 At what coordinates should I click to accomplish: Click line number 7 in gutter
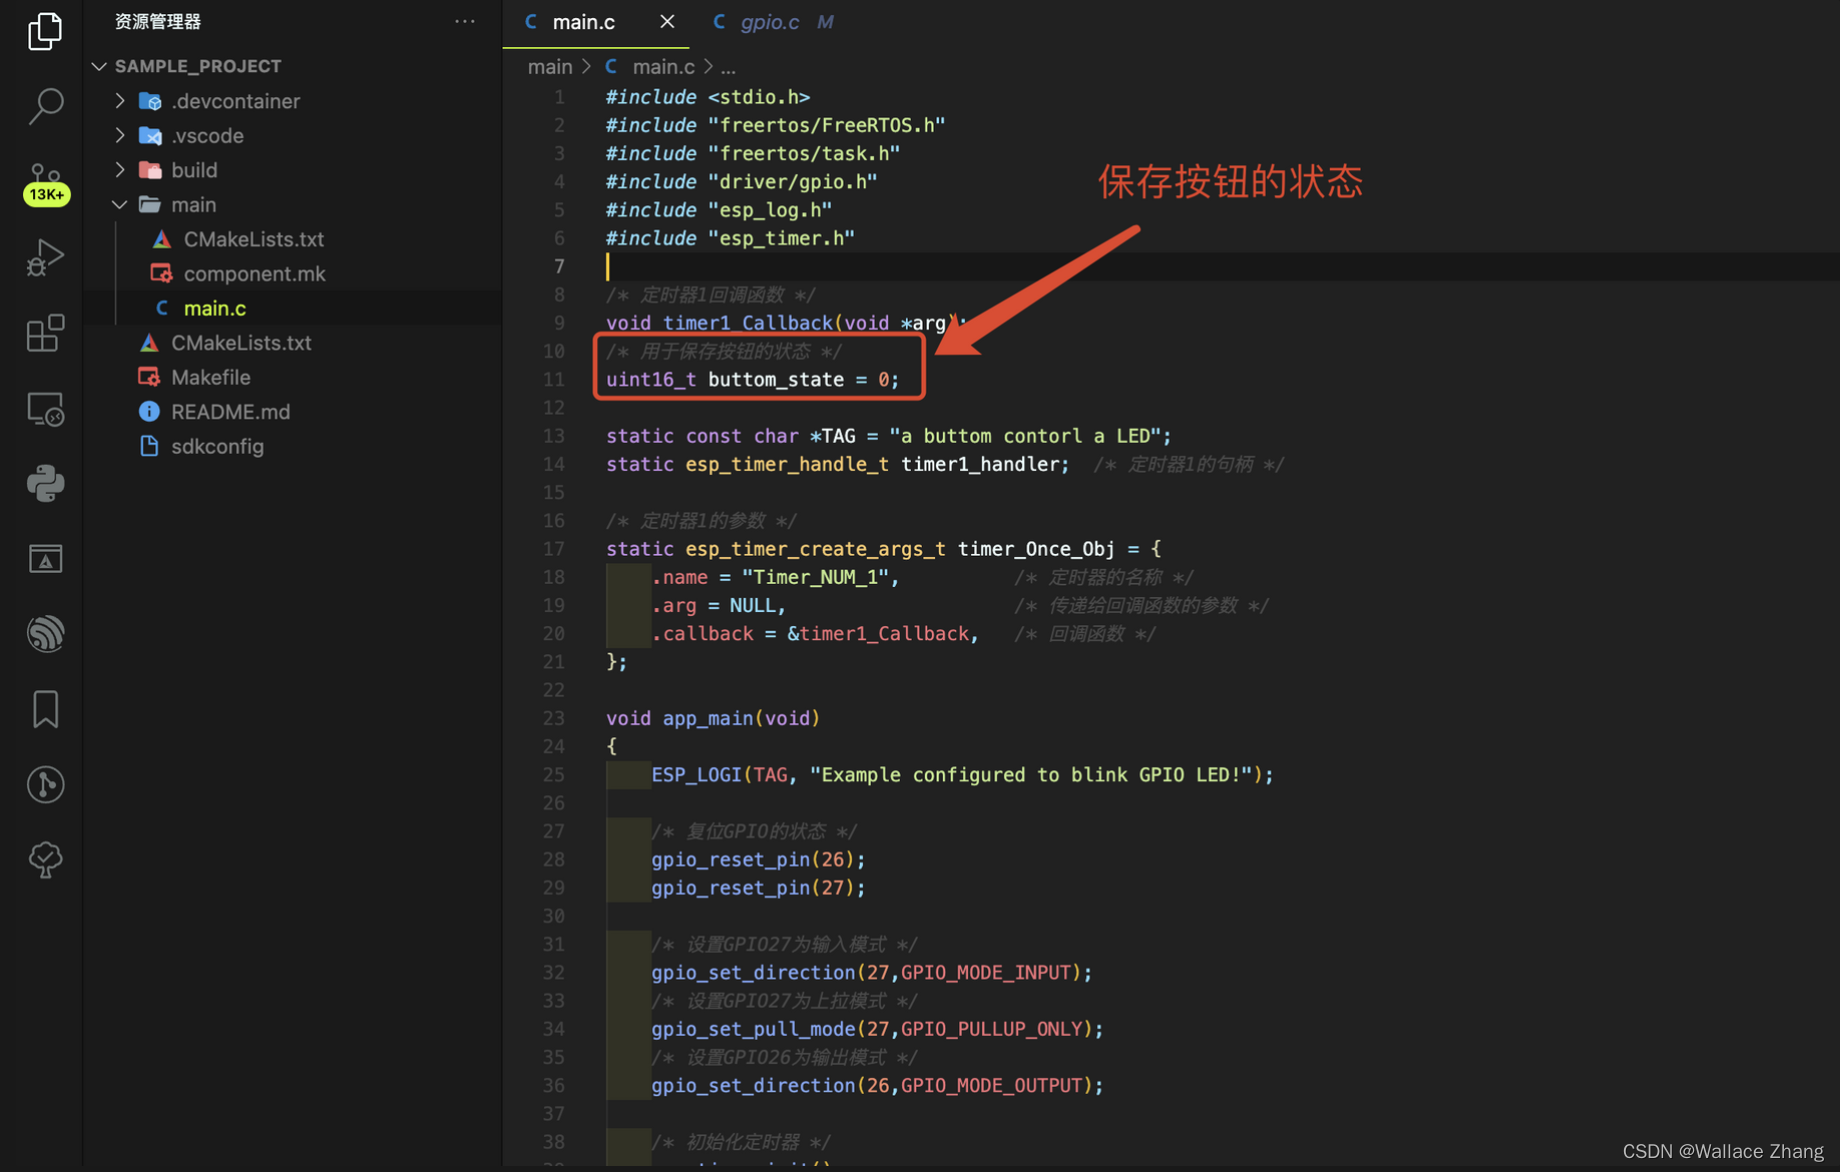(559, 266)
